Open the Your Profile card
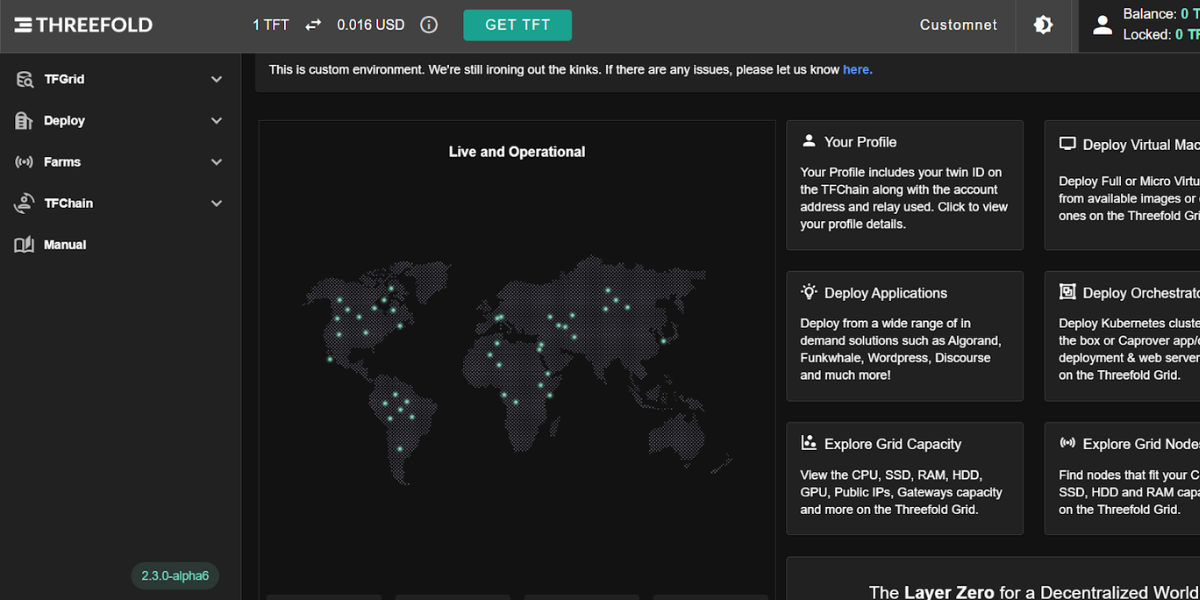The height and width of the screenshot is (600, 1200). point(904,185)
